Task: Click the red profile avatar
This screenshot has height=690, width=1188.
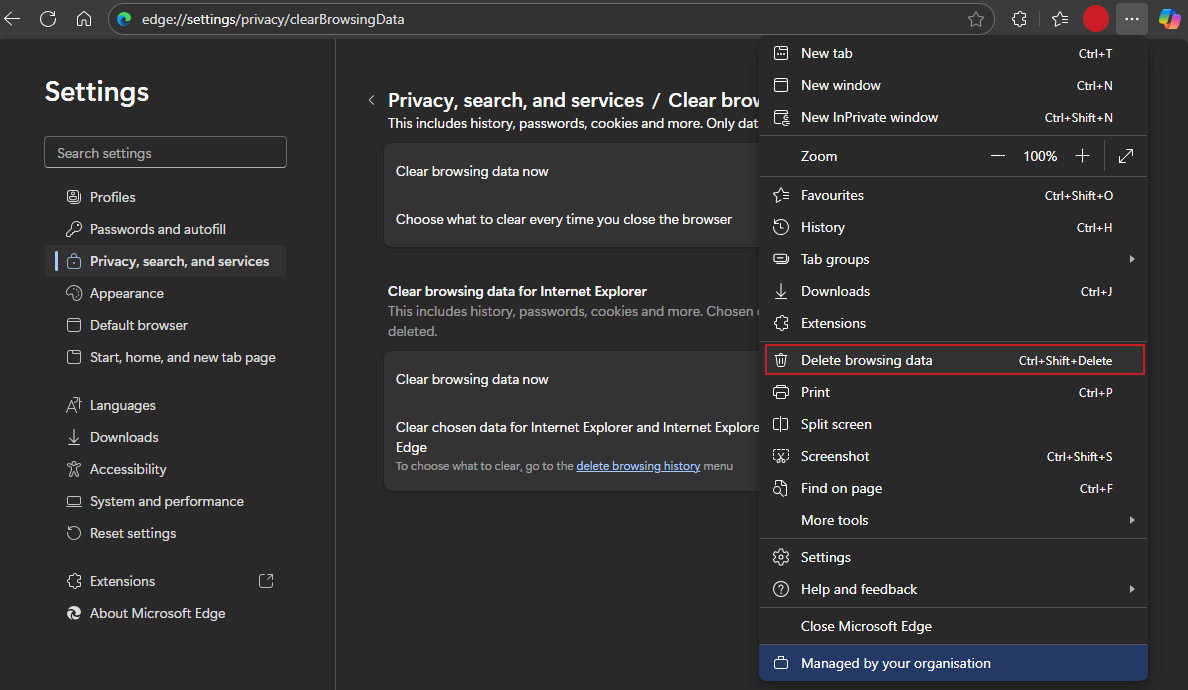Action: (1096, 19)
